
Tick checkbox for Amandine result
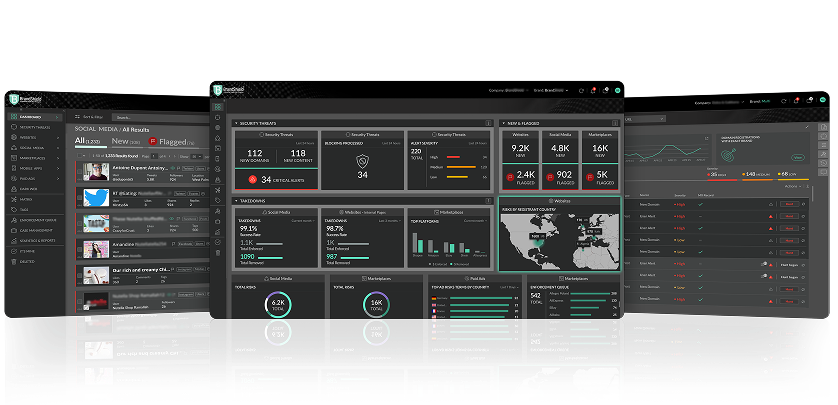click(80, 250)
